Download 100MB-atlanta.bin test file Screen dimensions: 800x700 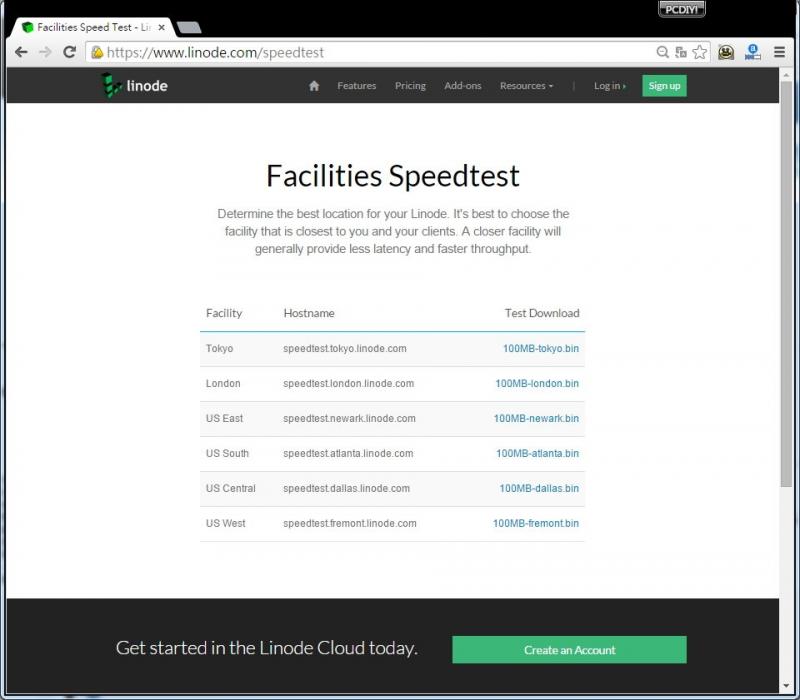click(538, 453)
